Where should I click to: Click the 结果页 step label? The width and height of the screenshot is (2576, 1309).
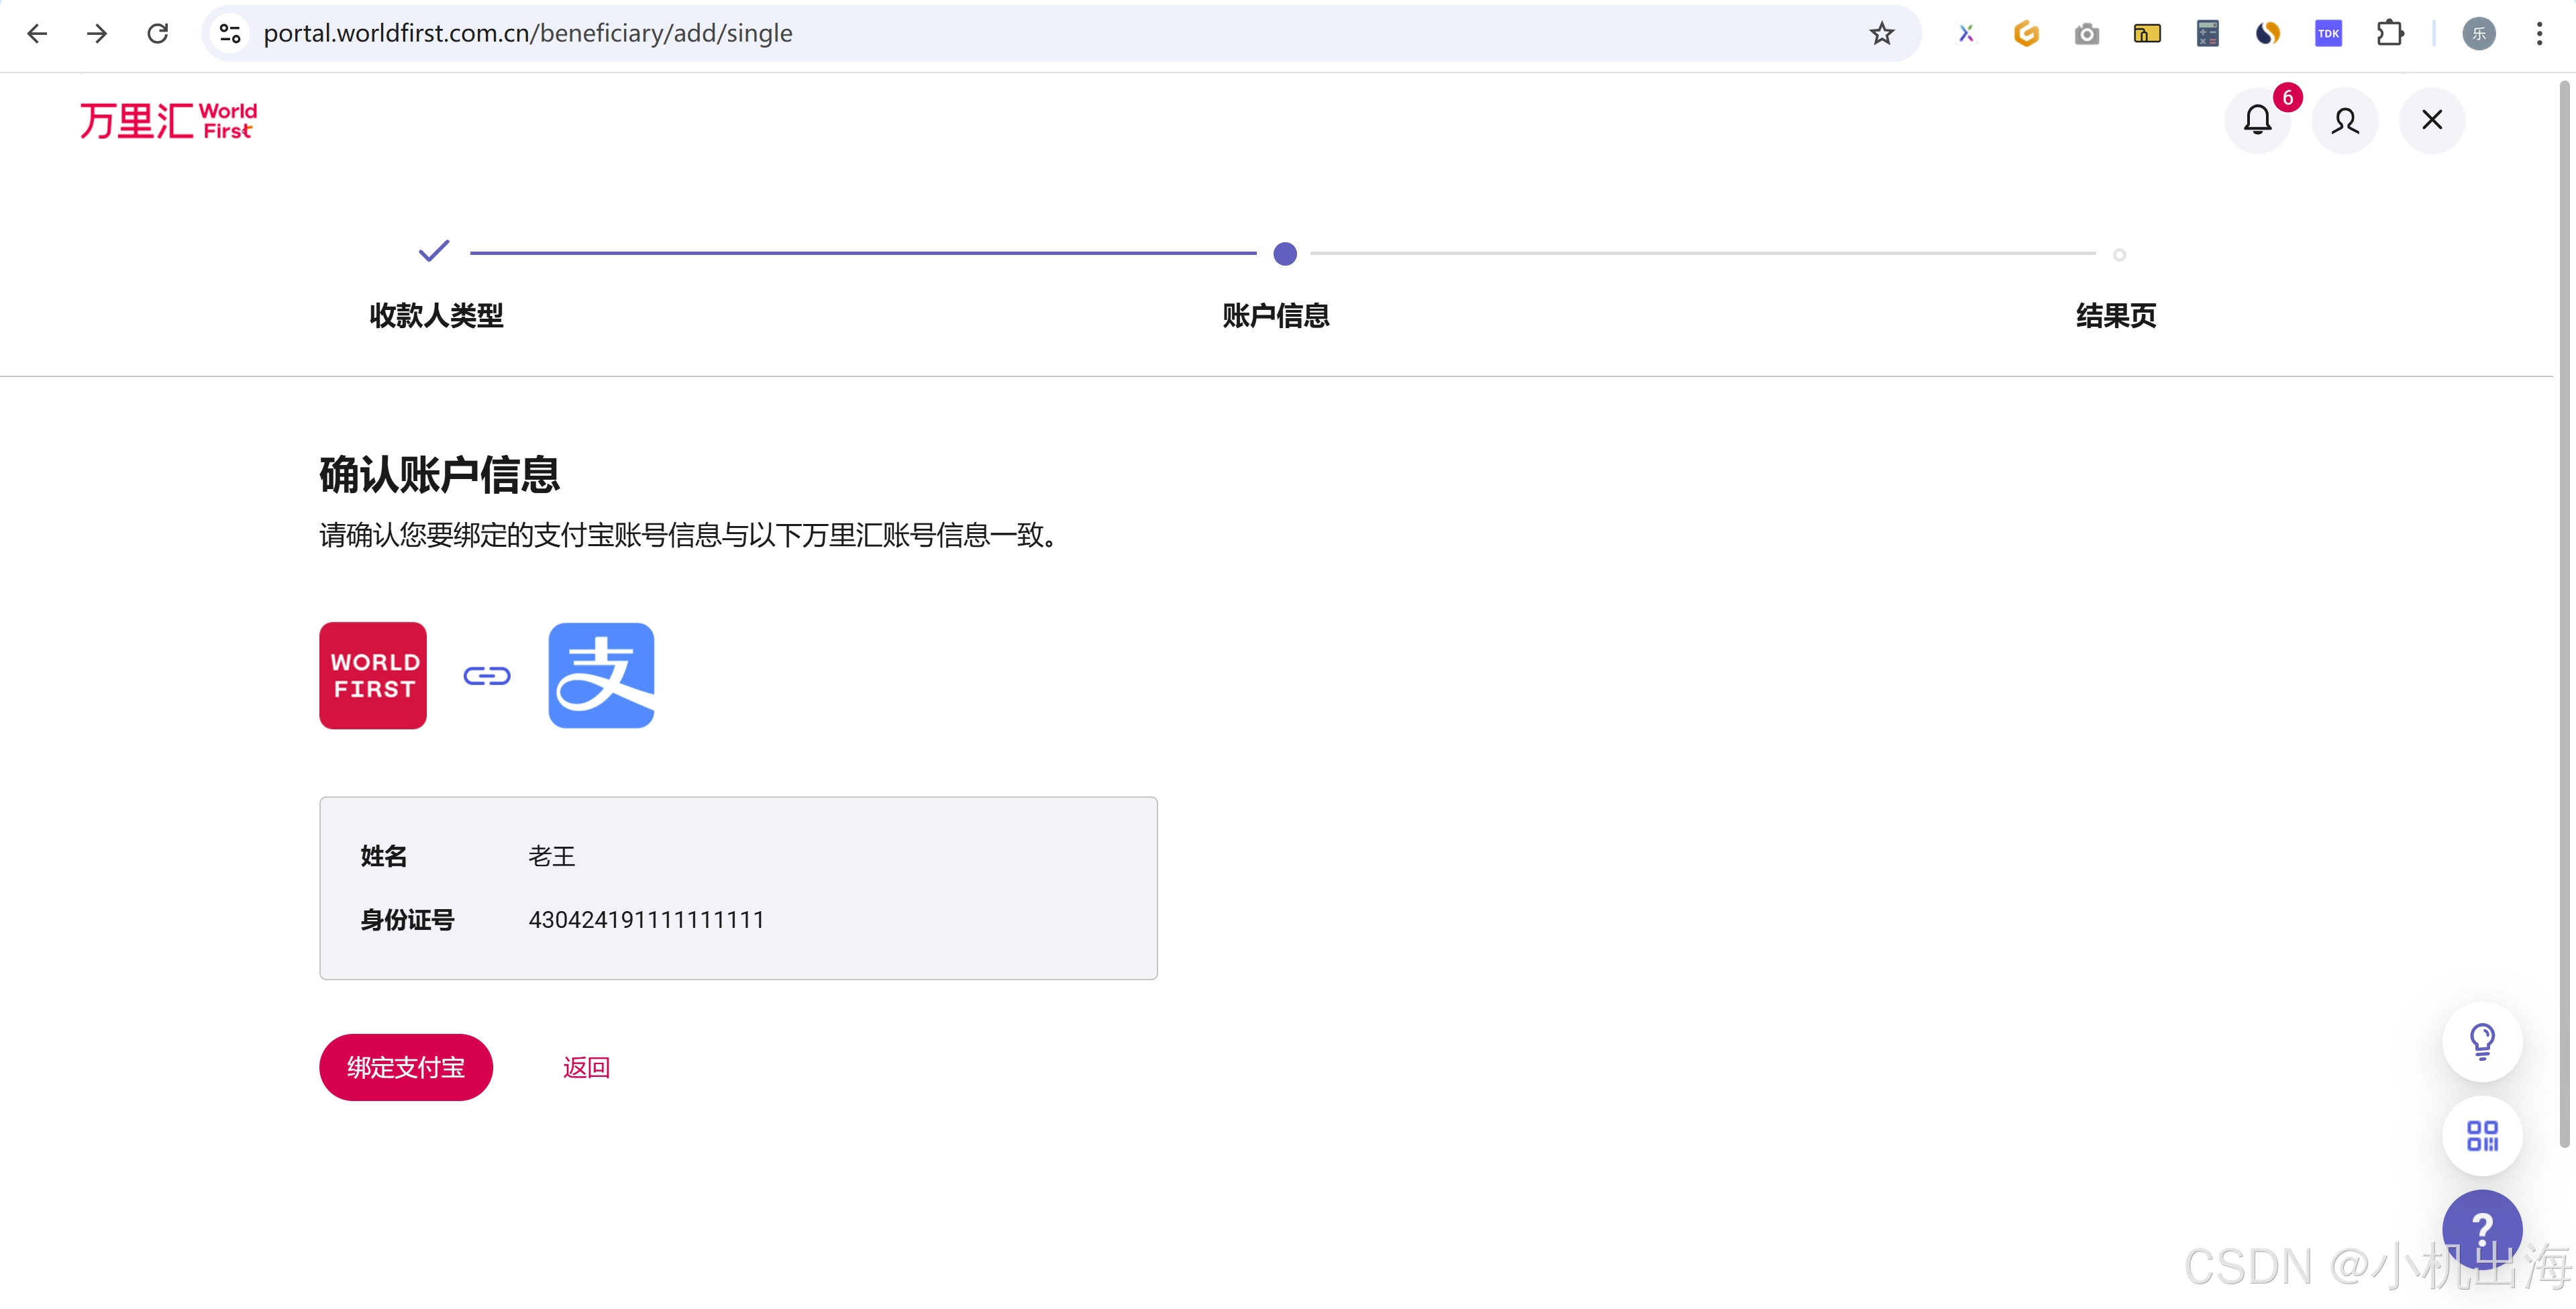click(2115, 315)
